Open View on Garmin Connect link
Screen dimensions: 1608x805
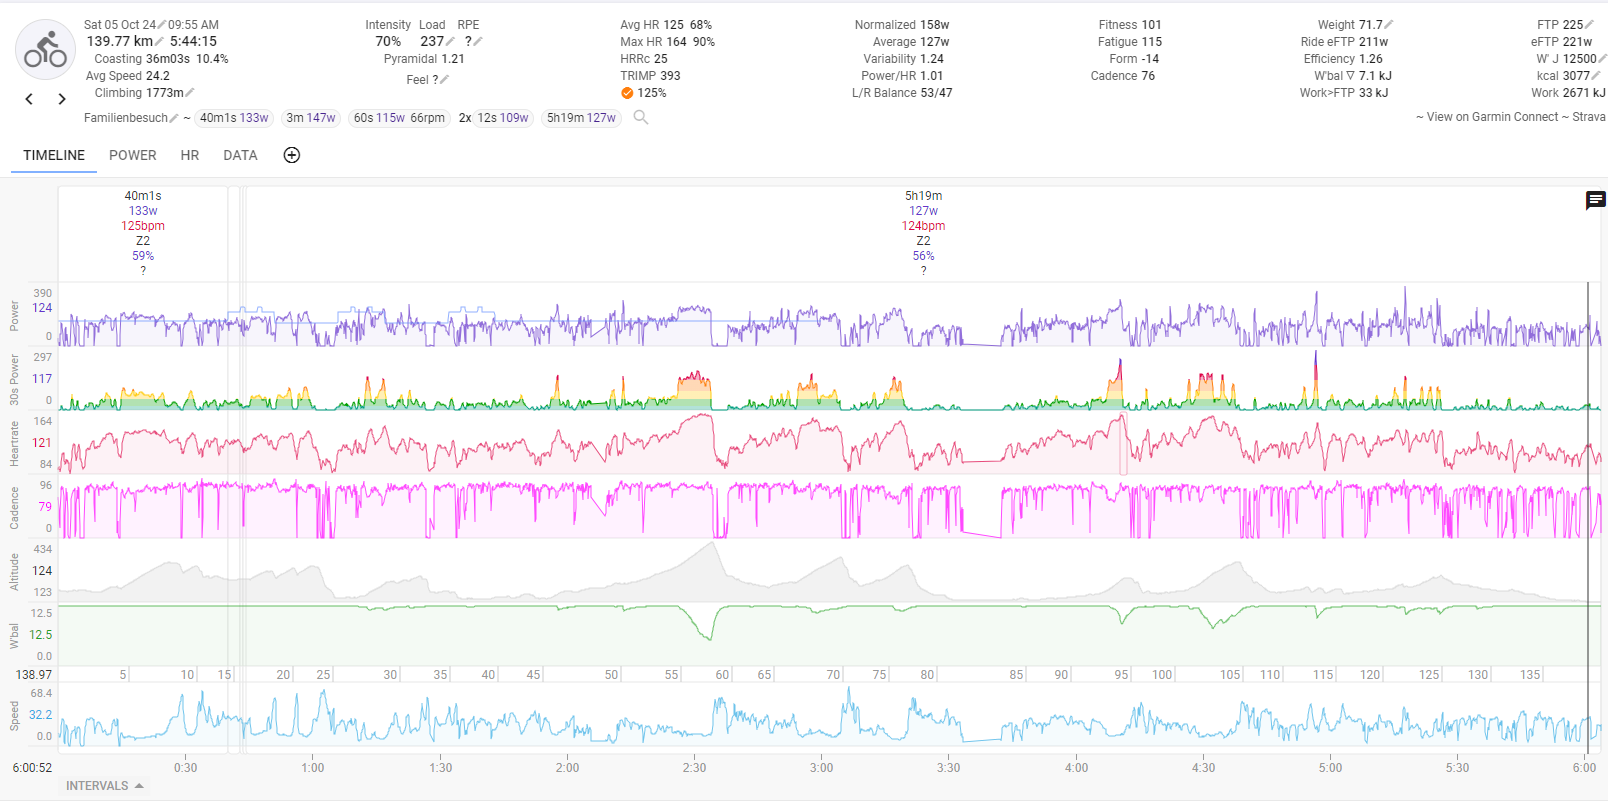(1492, 117)
